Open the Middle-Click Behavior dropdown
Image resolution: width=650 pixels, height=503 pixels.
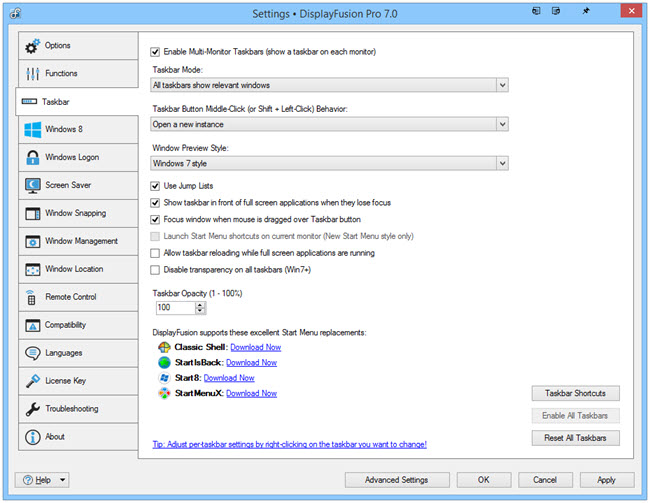coord(329,124)
